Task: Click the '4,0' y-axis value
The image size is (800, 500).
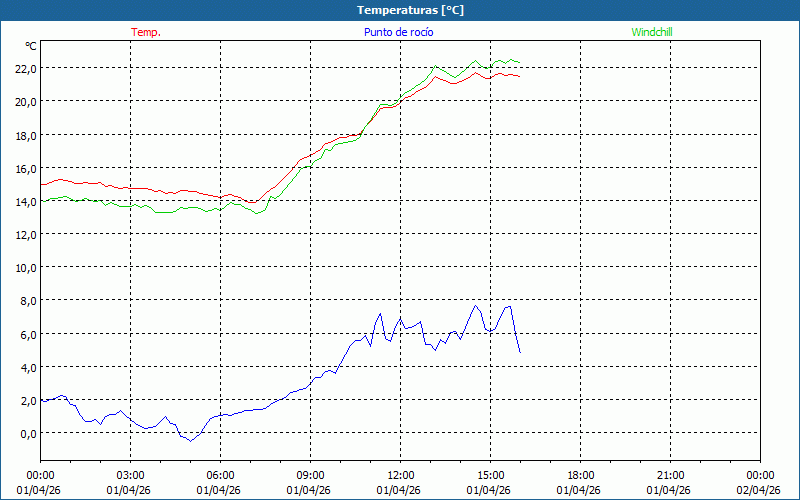Action: 28,368
